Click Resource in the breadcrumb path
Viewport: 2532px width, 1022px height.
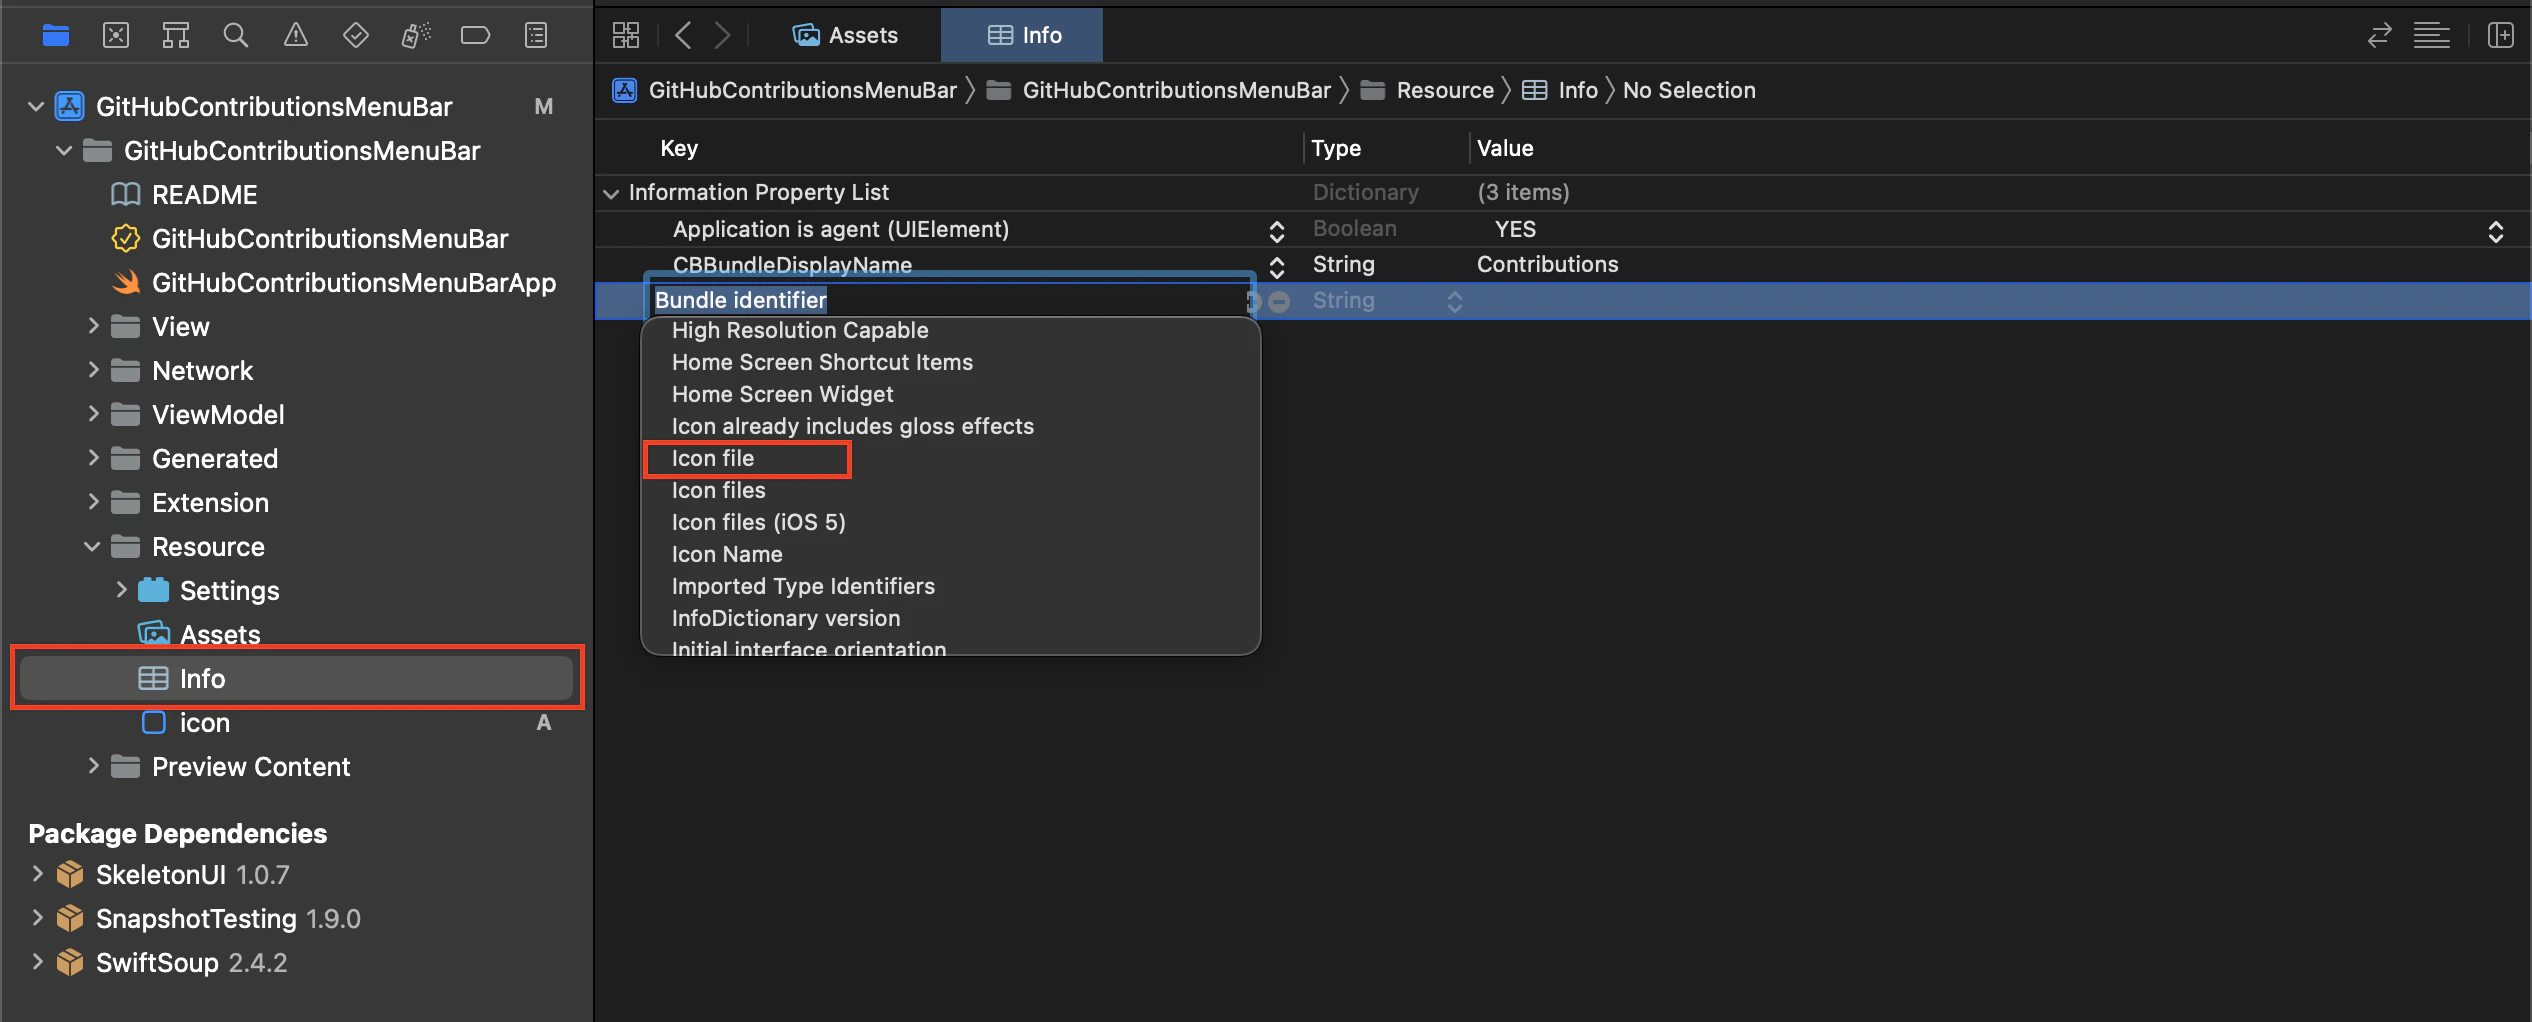tap(1444, 90)
